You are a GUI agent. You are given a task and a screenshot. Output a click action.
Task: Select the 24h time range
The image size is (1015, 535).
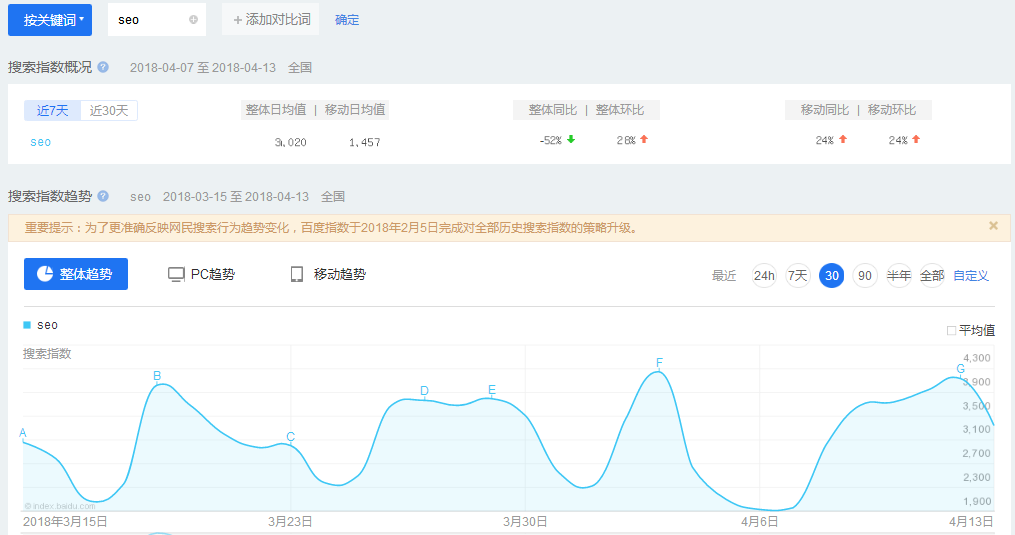[764, 275]
